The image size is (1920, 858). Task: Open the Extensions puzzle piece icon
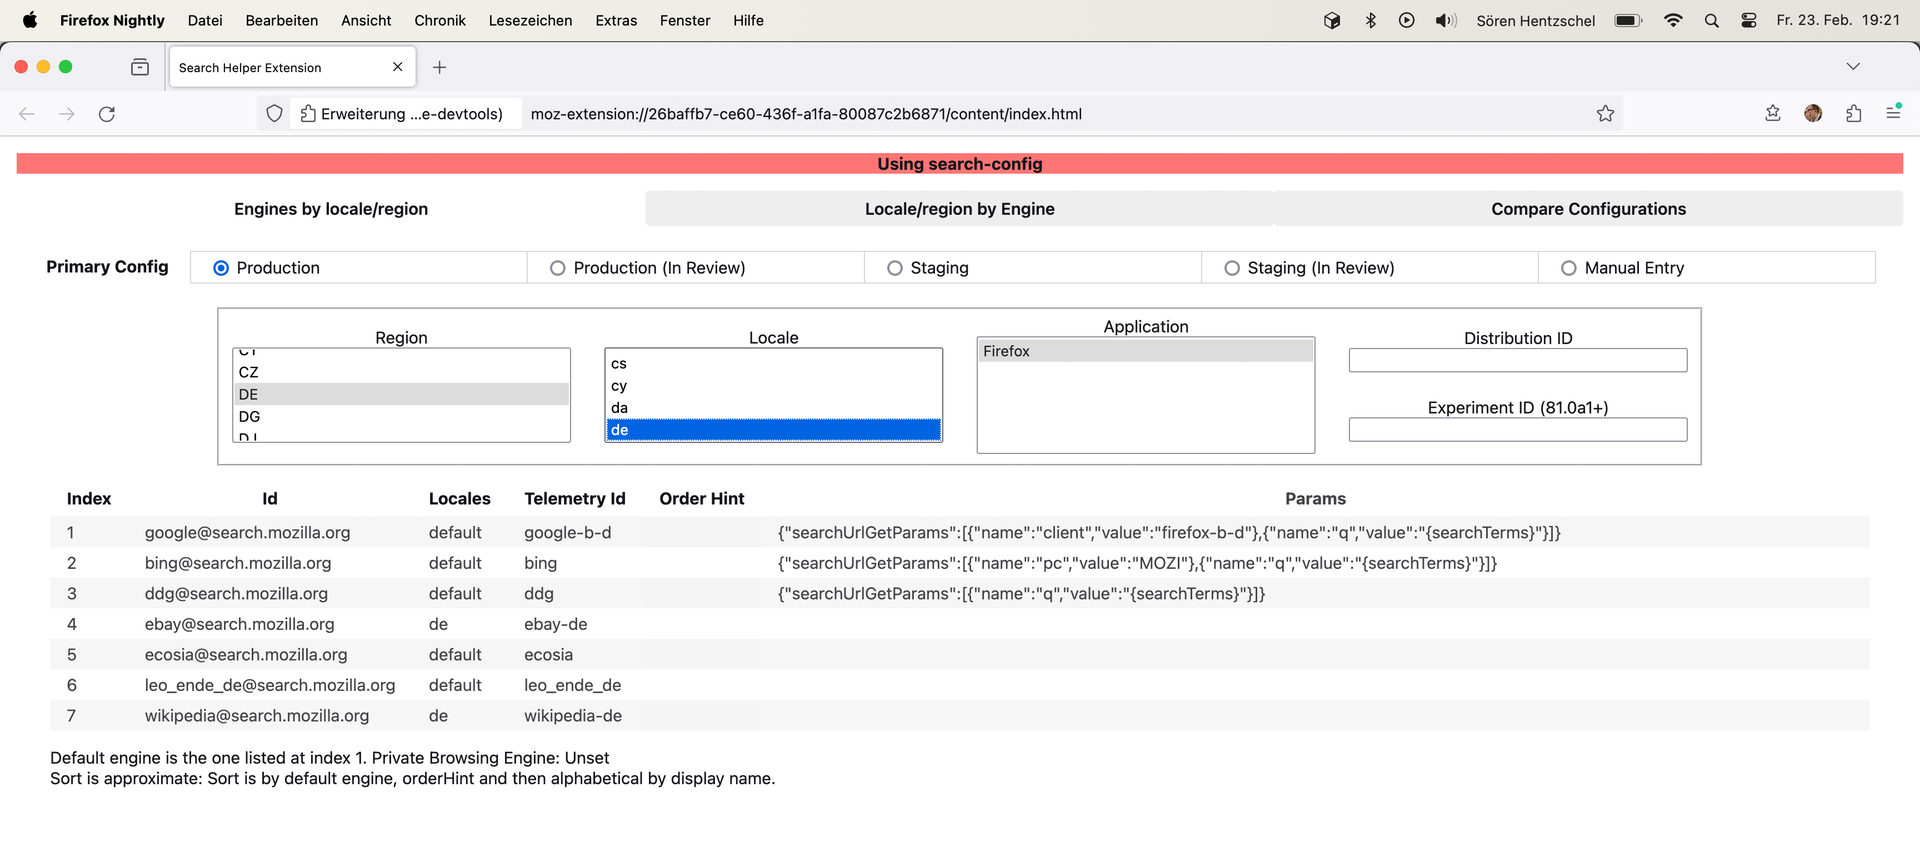coord(1853,114)
